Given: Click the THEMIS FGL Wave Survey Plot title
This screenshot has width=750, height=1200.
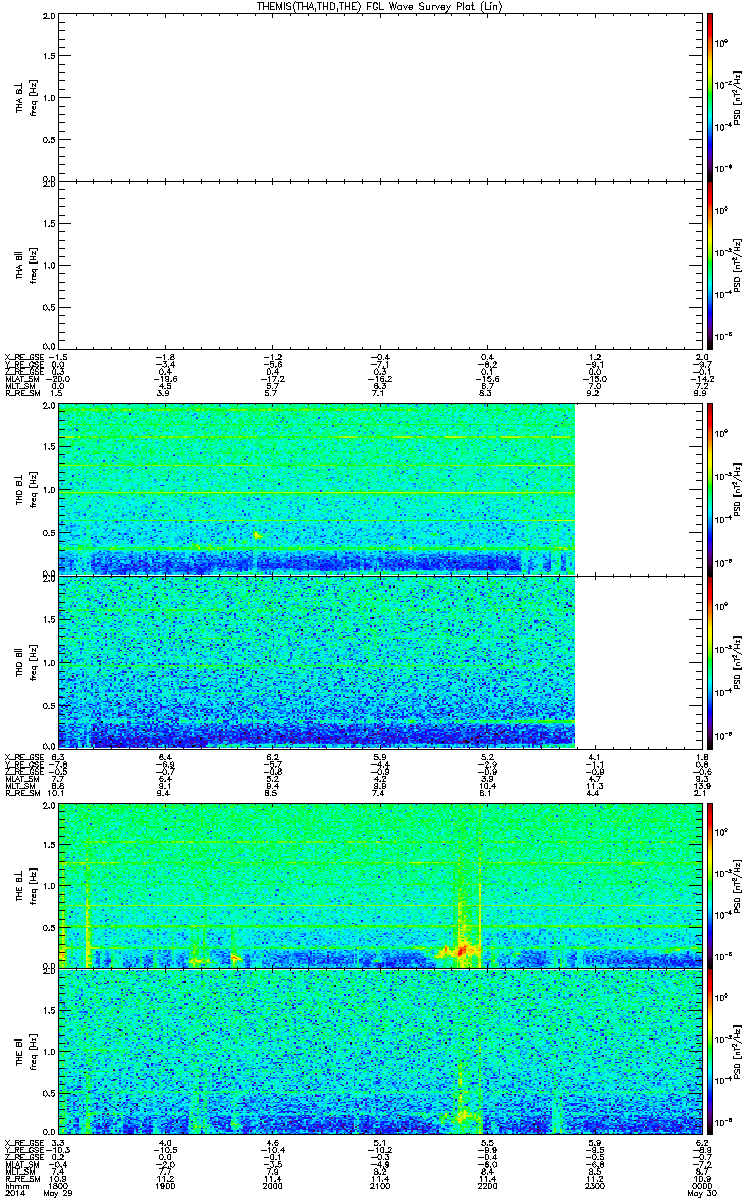Looking at the screenshot, I should click(380, 6).
